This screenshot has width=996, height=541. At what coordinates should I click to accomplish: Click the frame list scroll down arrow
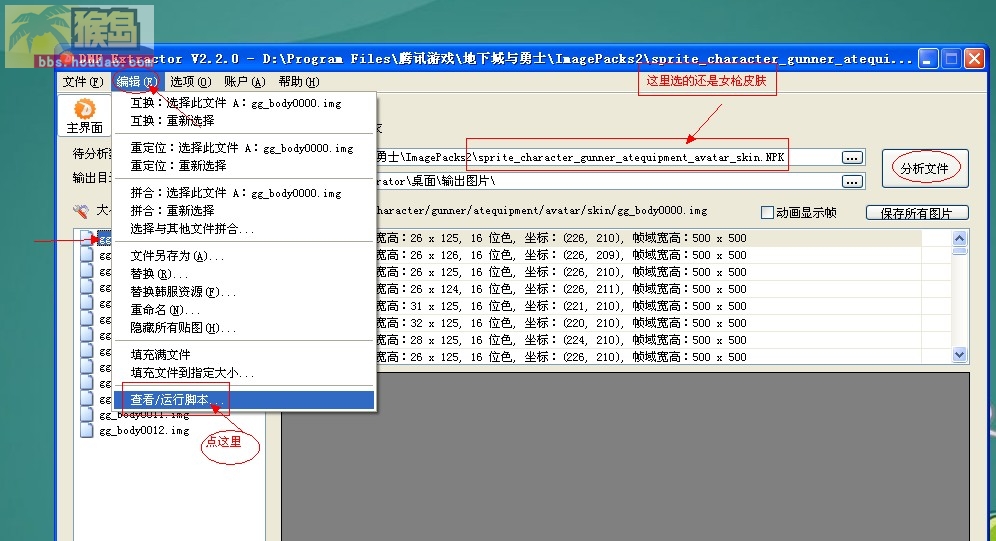tap(959, 355)
